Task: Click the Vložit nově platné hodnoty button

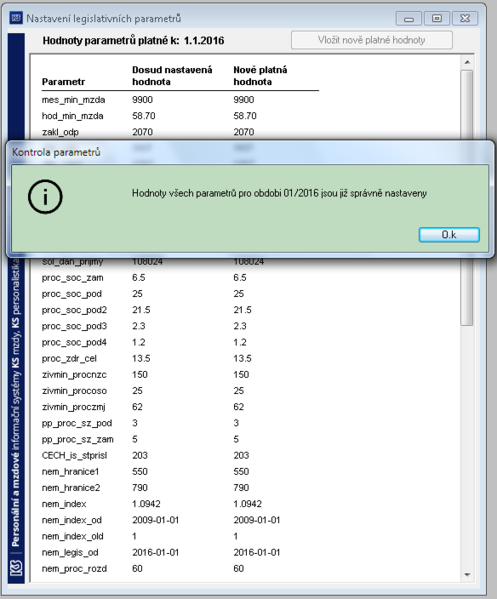Action: click(372, 40)
